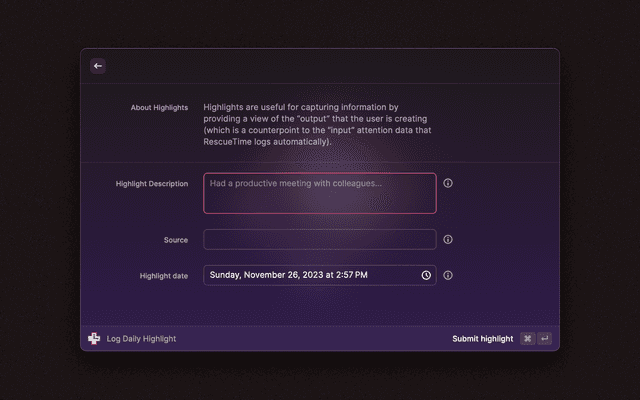Click the Highlight date label

[164, 276]
